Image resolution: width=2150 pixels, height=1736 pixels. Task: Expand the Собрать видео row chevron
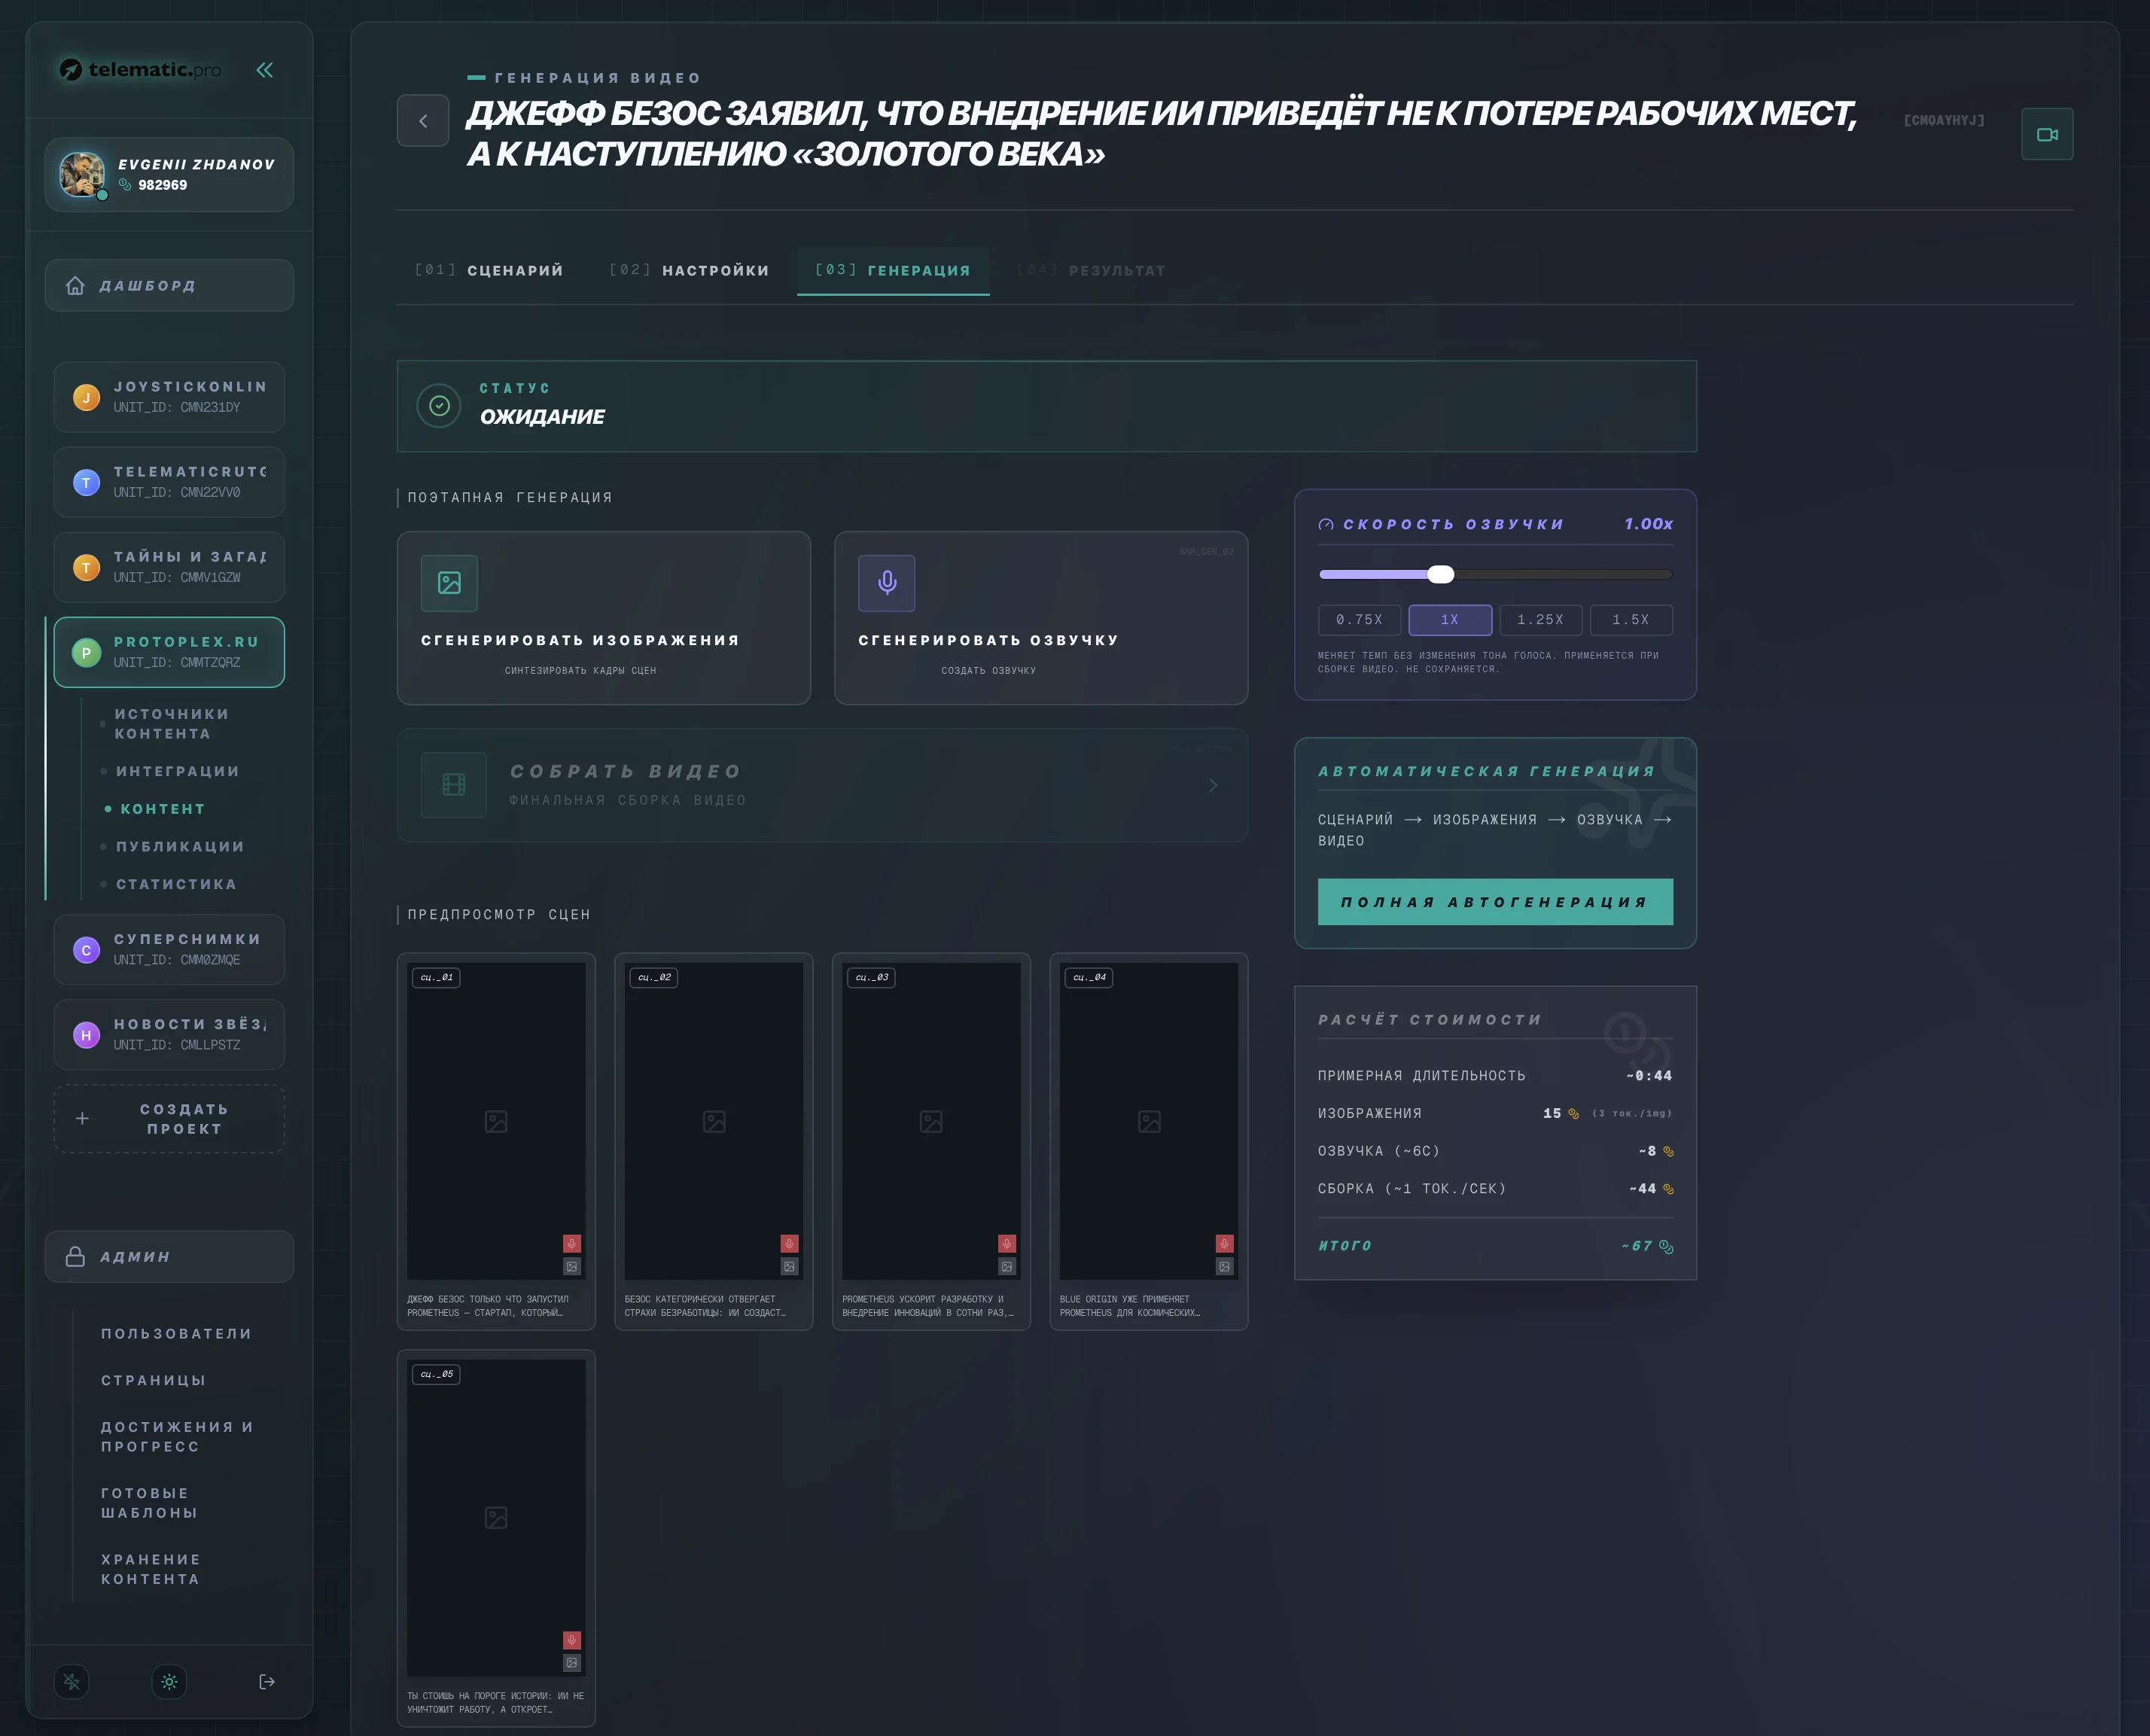1212,785
